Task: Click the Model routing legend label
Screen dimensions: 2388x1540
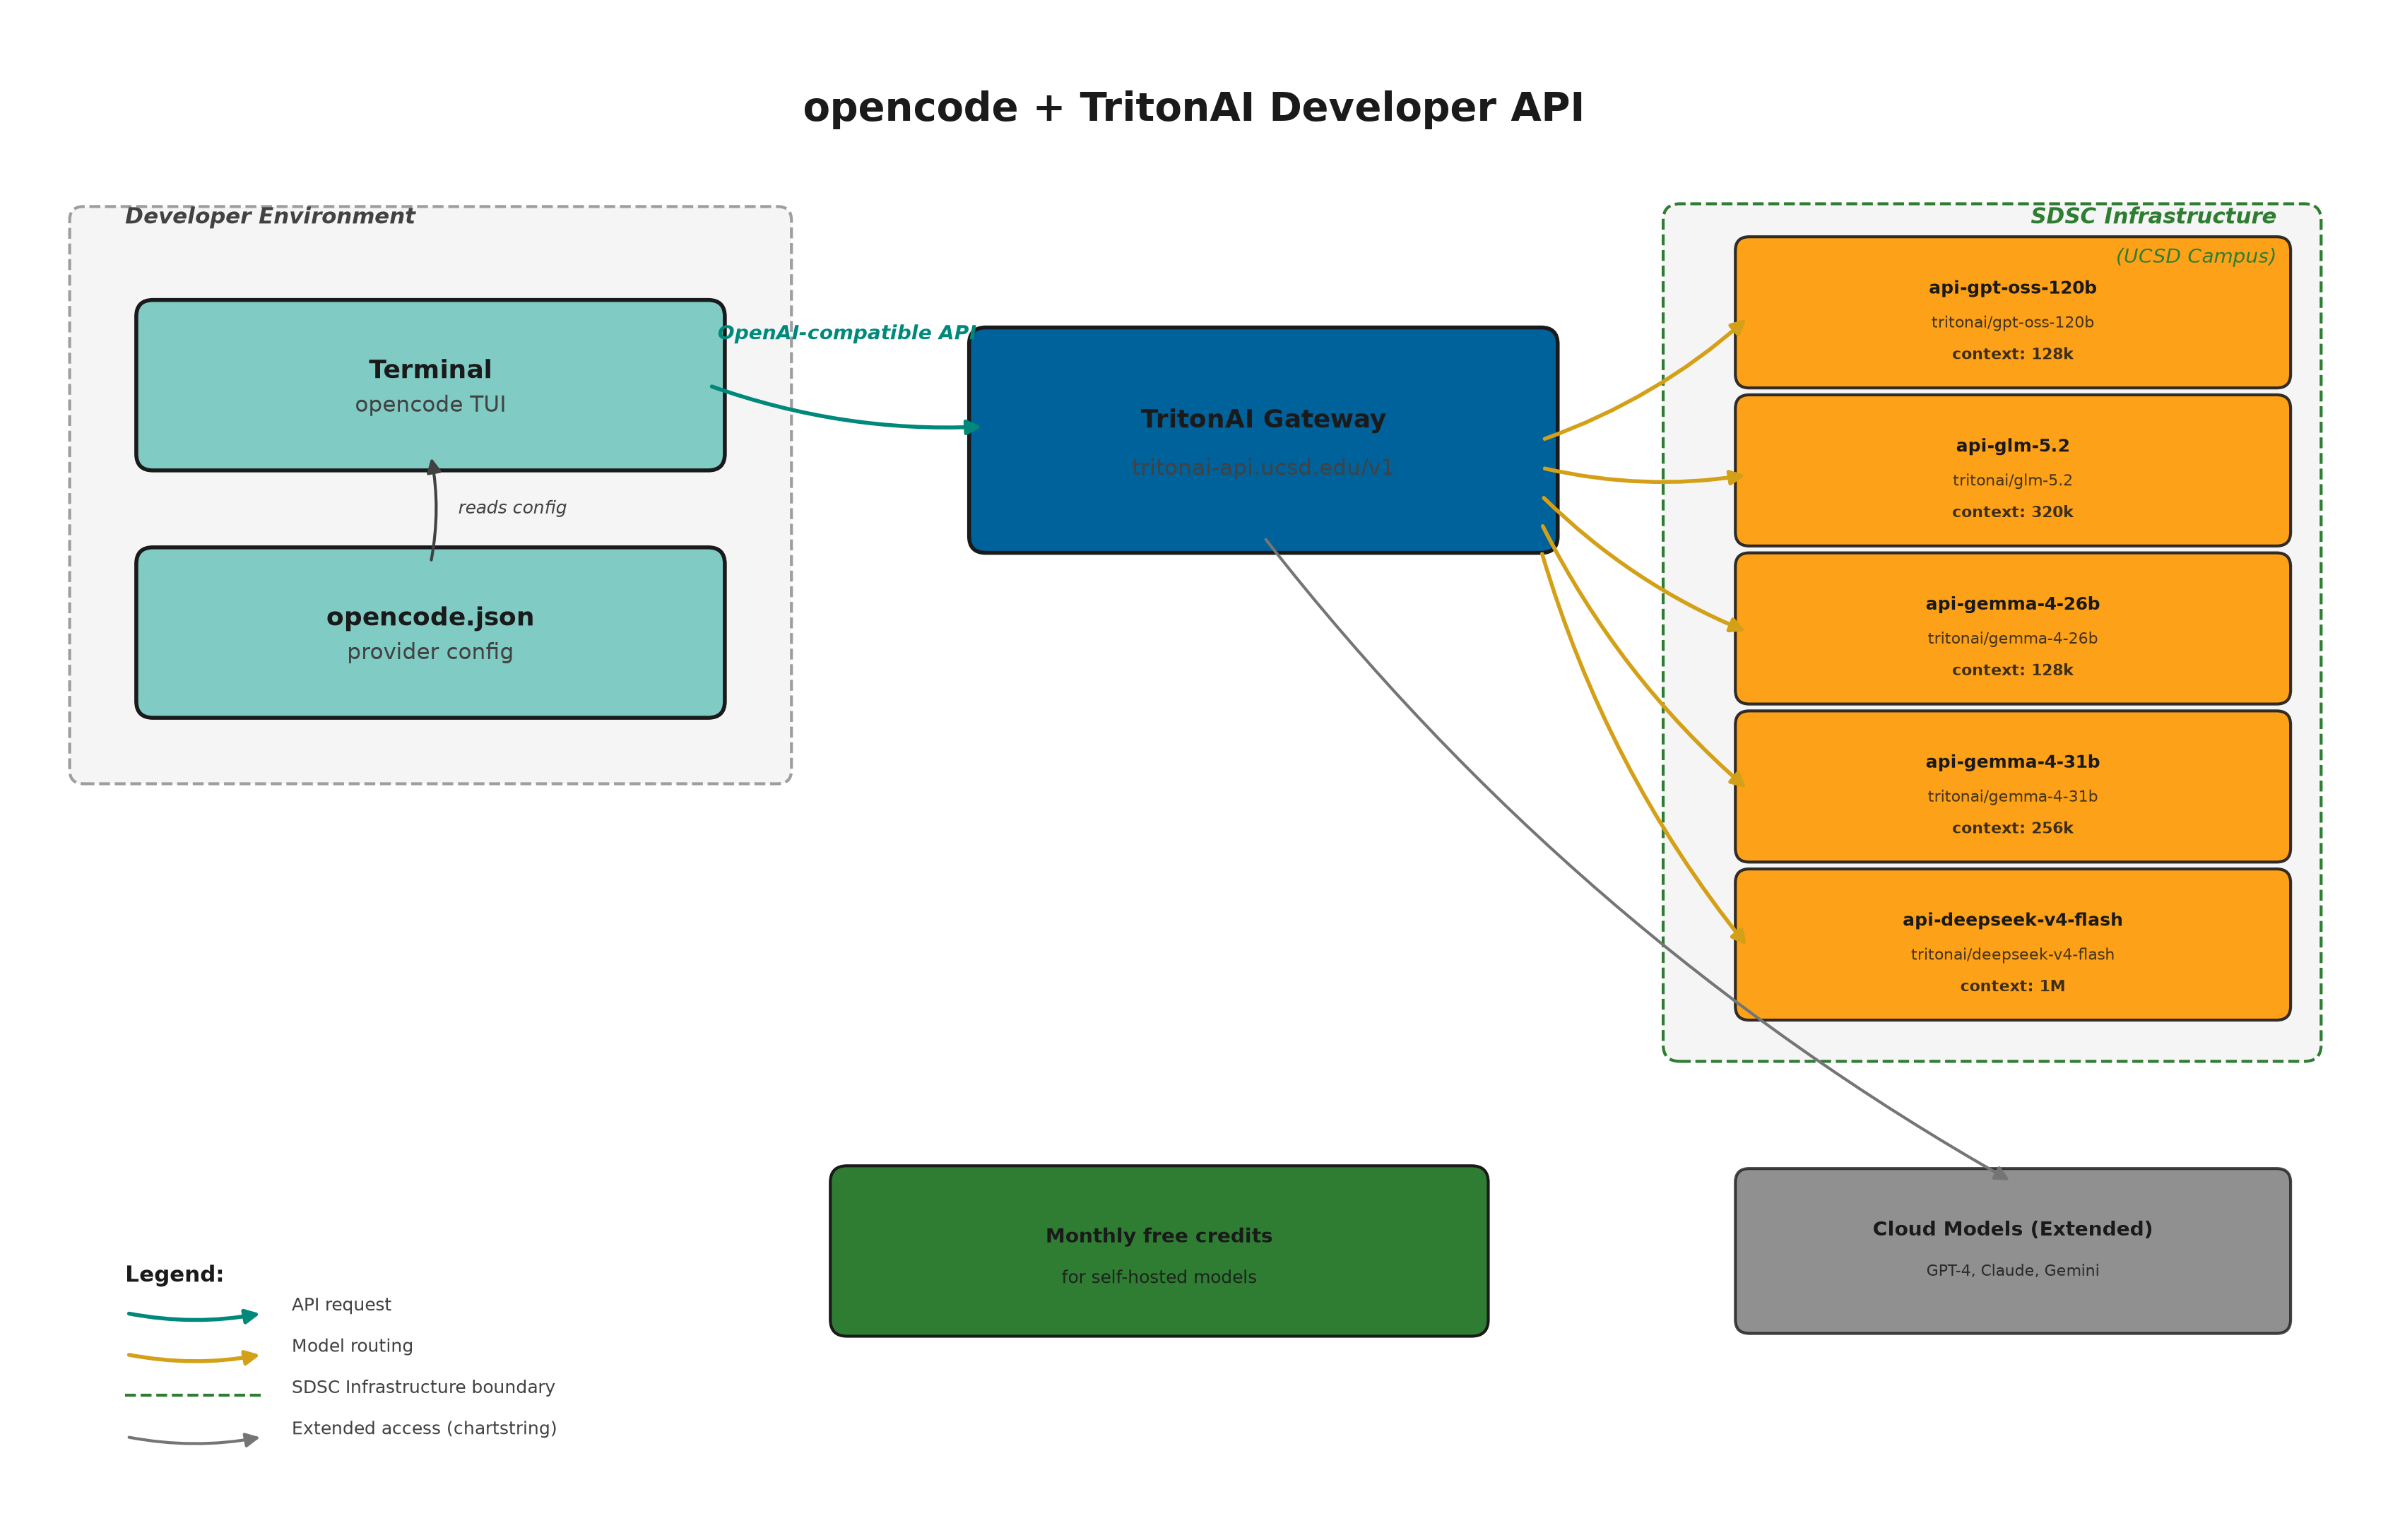Action: [352, 1346]
